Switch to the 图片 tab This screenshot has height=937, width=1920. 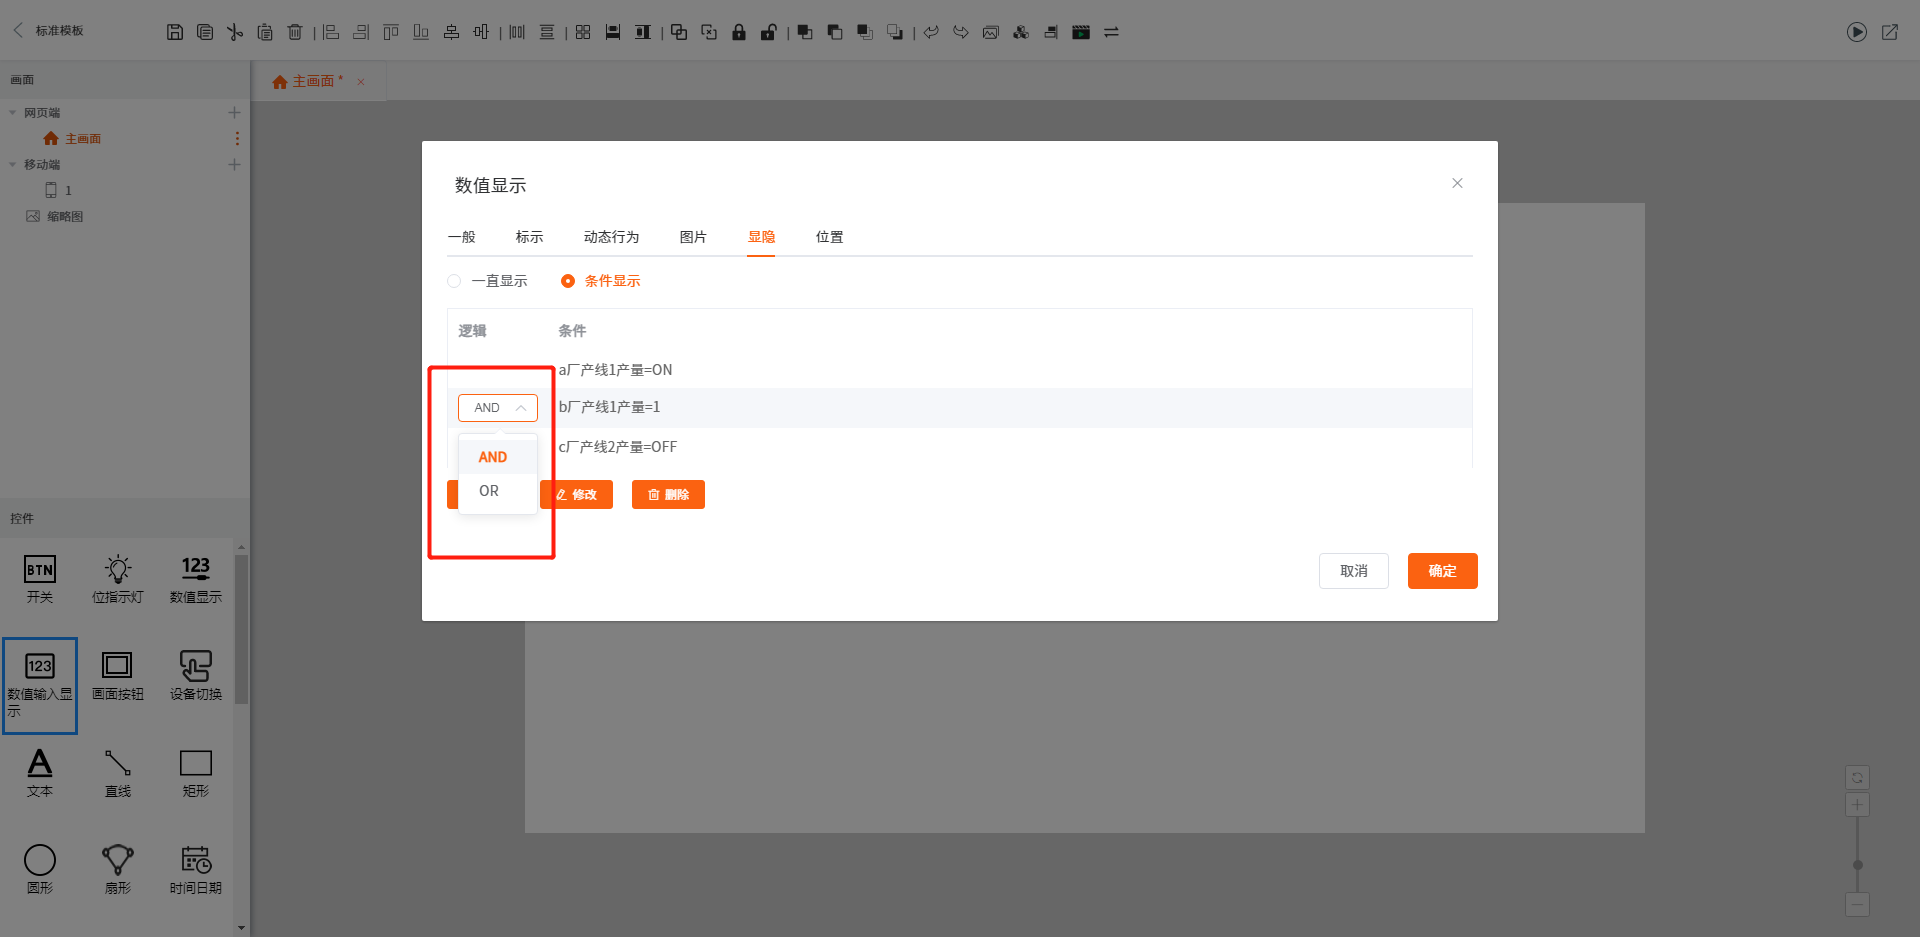point(694,237)
